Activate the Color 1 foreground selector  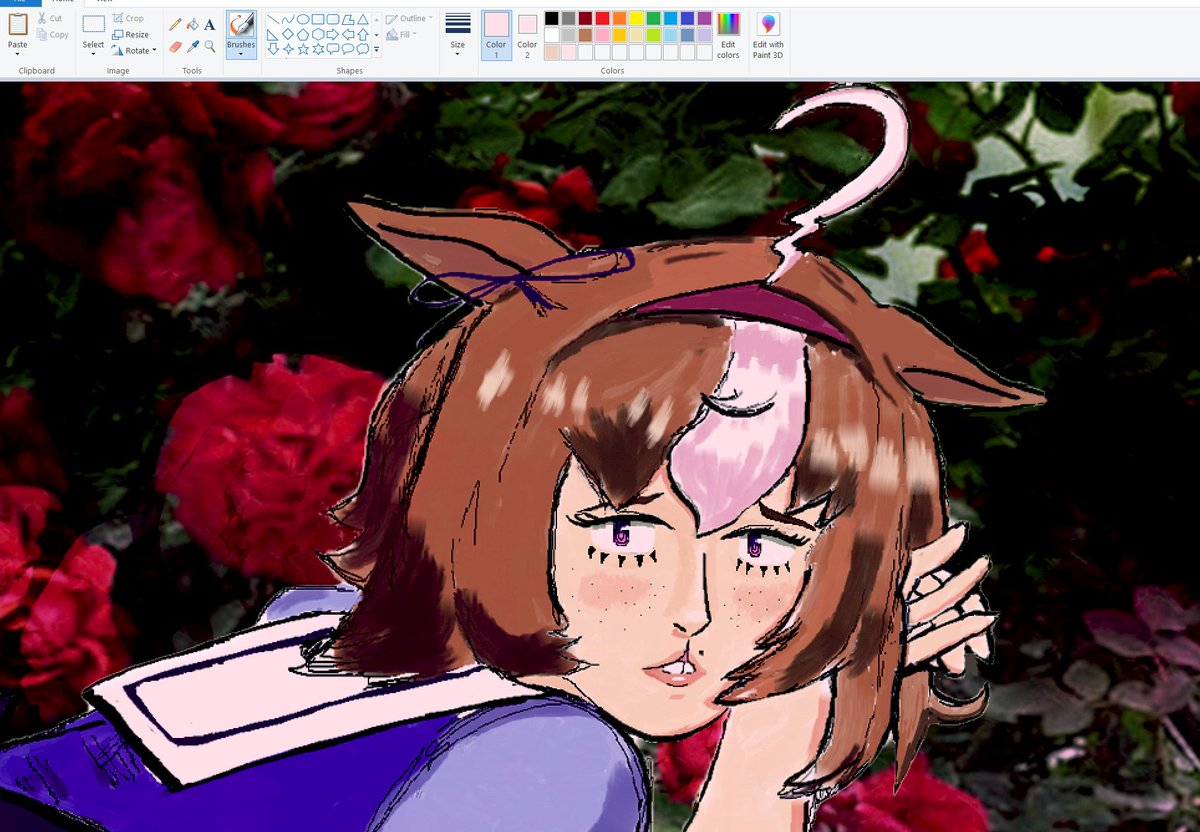[496, 35]
